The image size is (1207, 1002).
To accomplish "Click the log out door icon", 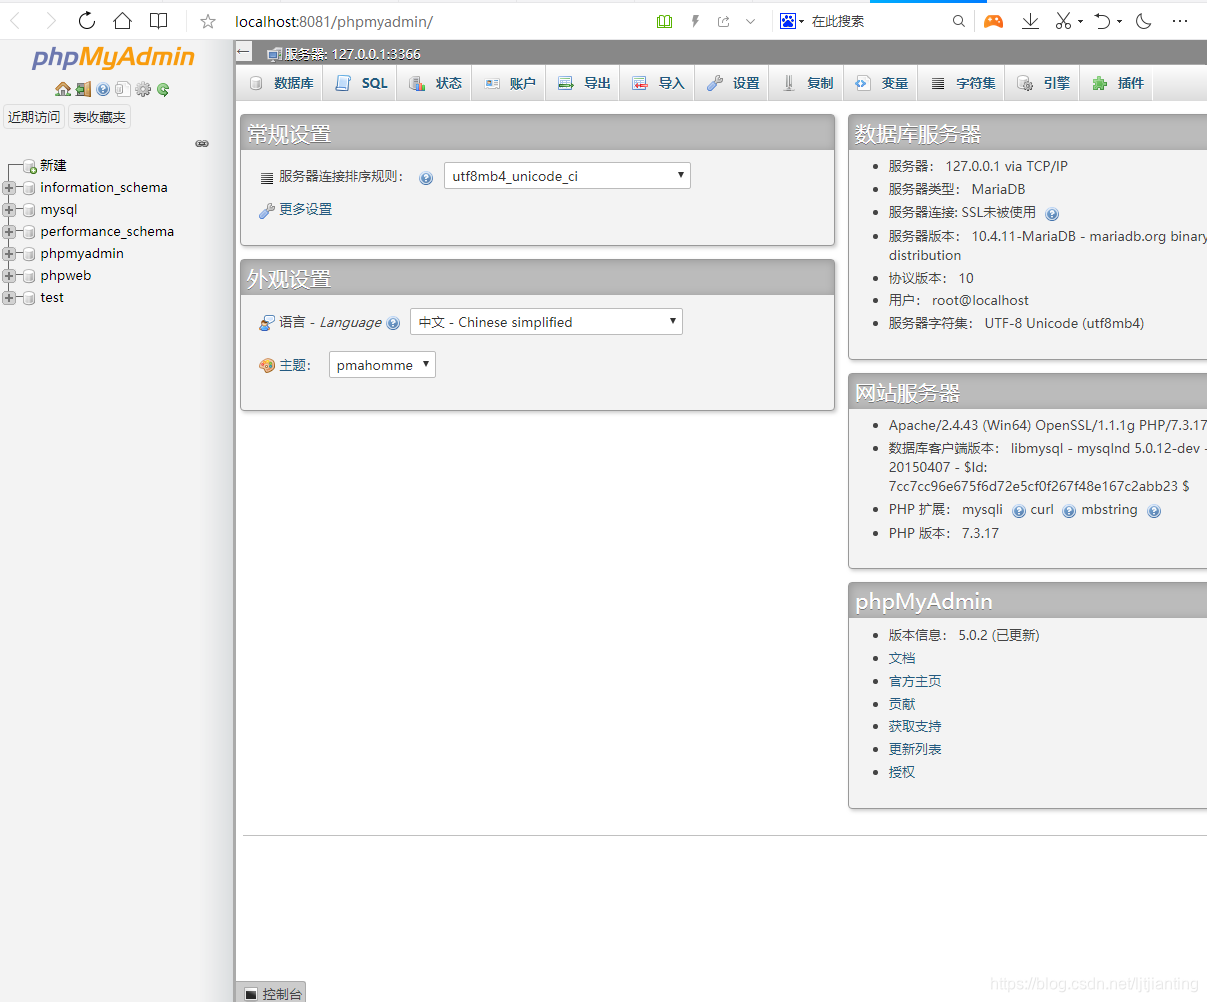I will pos(83,89).
